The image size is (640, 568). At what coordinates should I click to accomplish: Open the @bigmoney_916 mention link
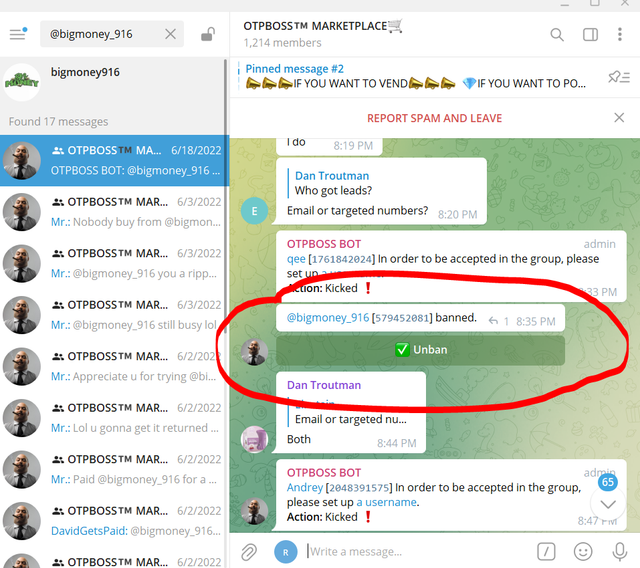point(328,317)
